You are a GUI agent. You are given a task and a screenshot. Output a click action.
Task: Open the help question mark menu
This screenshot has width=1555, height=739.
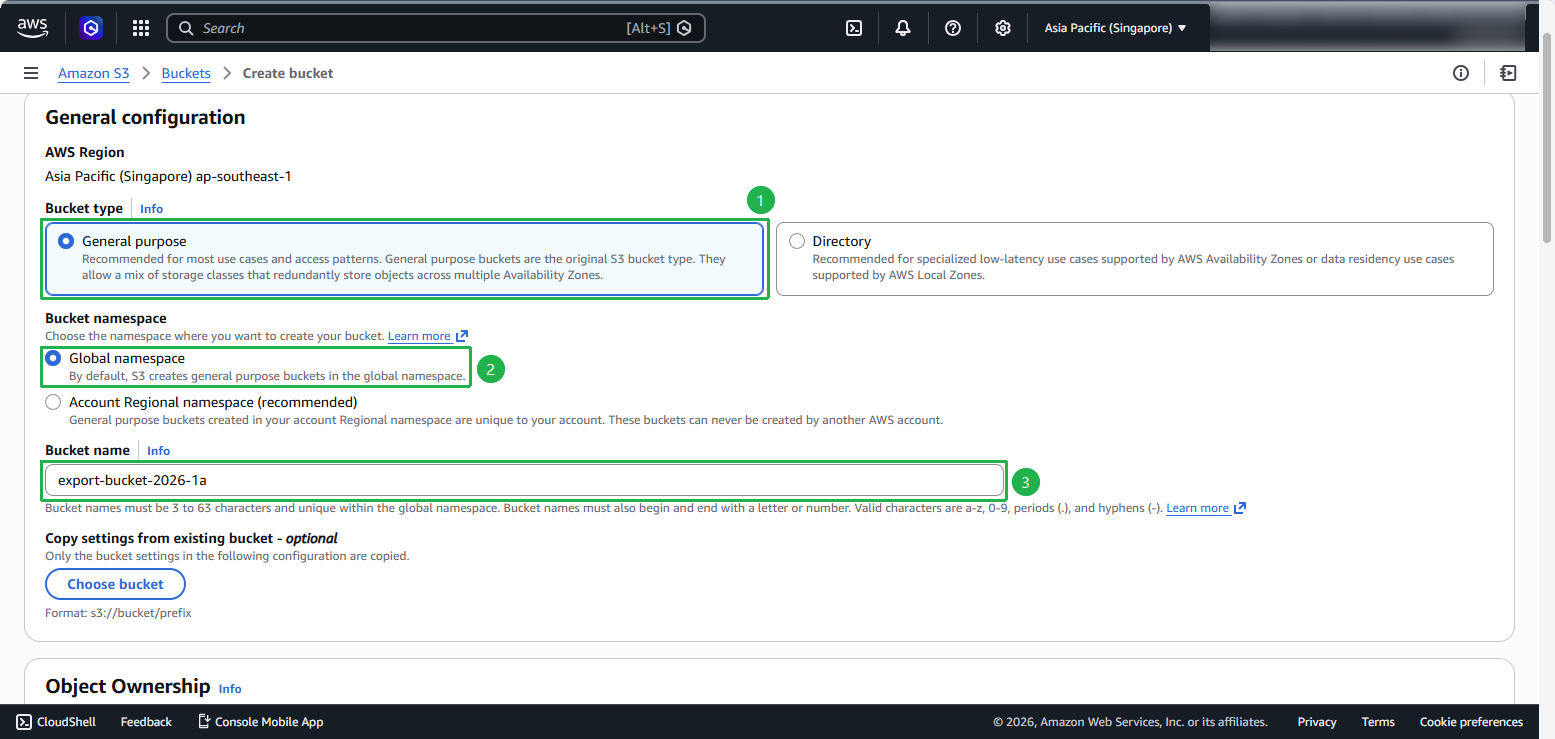tap(953, 28)
